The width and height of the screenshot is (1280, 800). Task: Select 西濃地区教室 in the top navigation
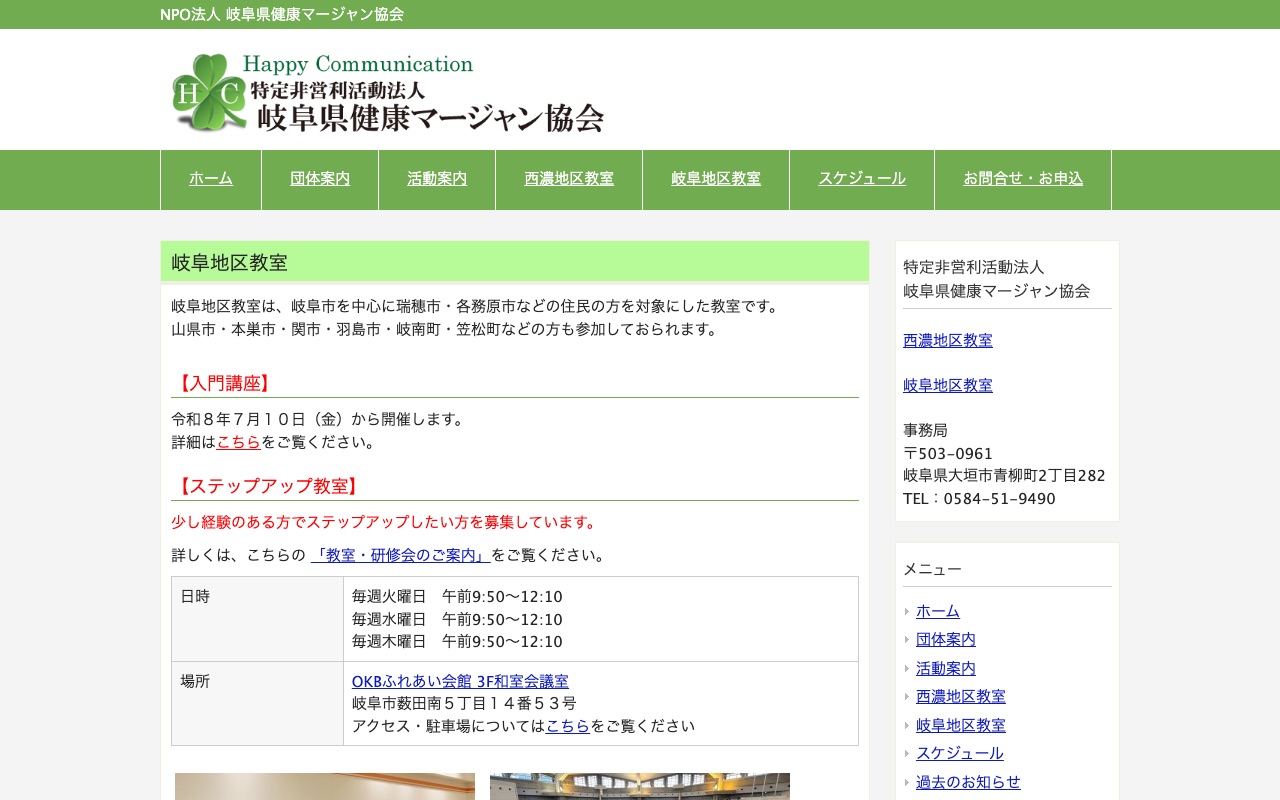point(568,179)
